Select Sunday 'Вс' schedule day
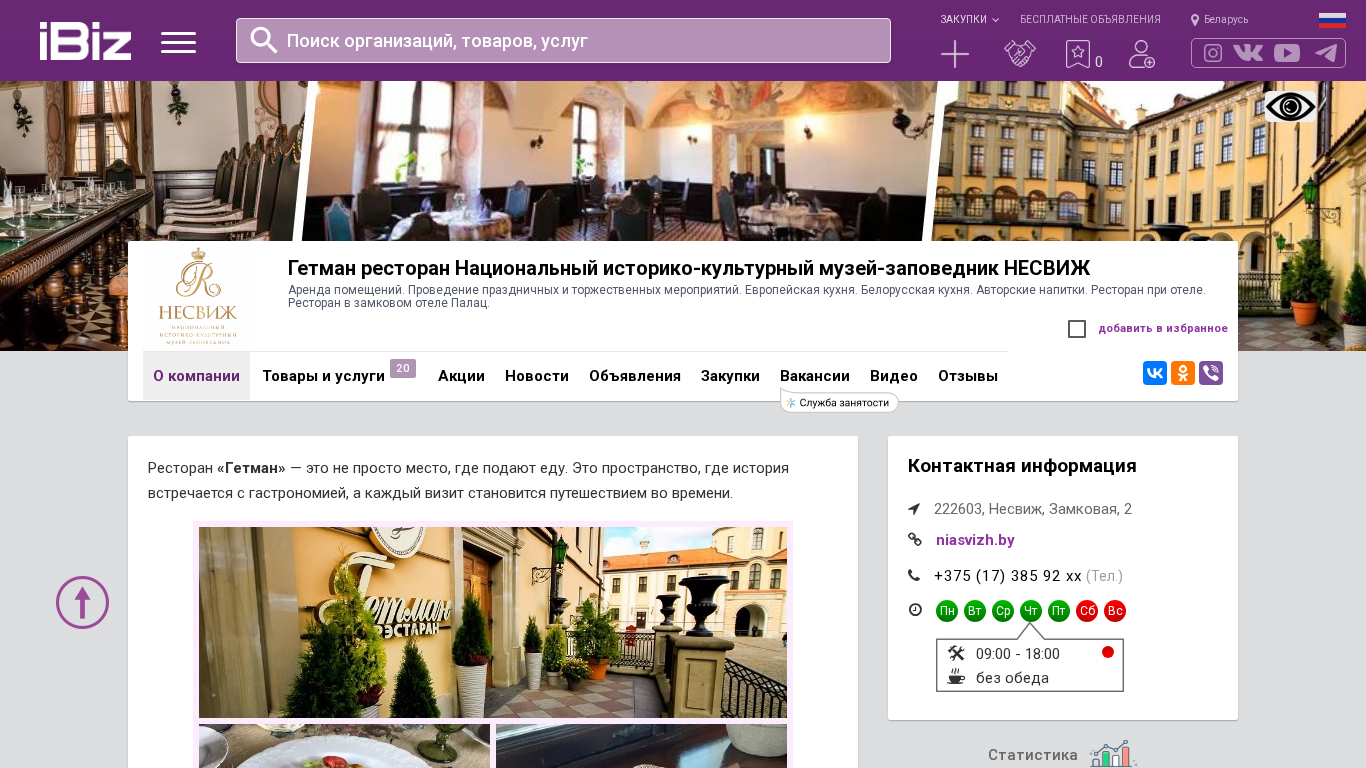This screenshot has width=1366, height=768. tap(1115, 611)
